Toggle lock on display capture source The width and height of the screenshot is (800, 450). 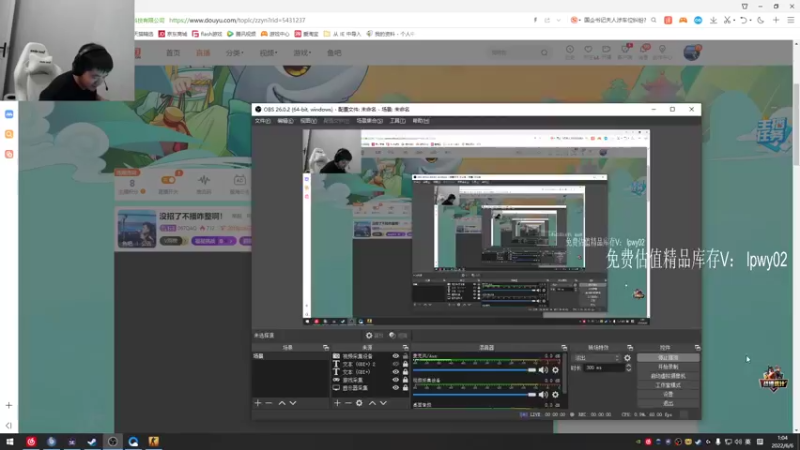[x=406, y=388]
